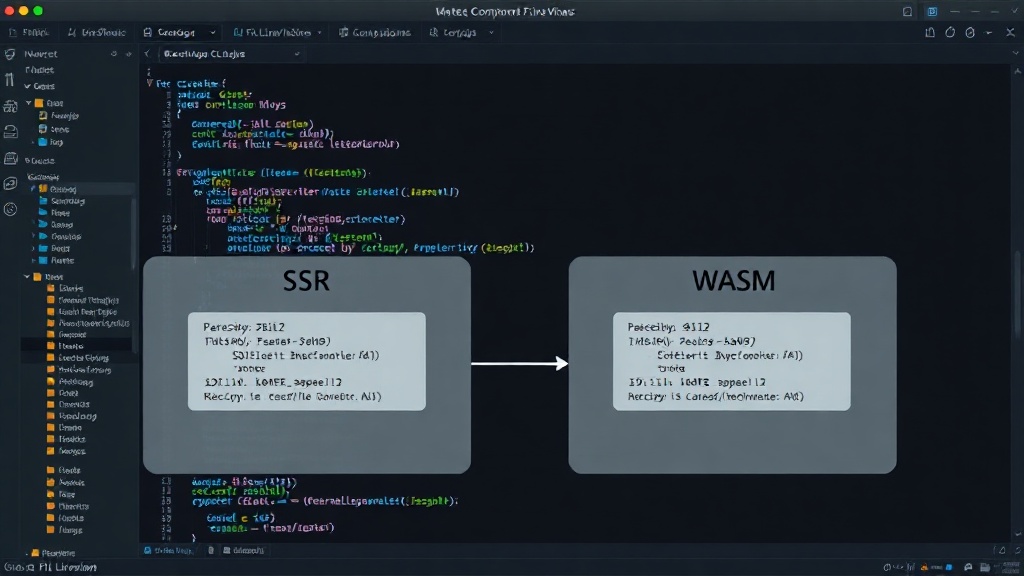Switch to the 'Corlajs' tab

tap(453, 32)
